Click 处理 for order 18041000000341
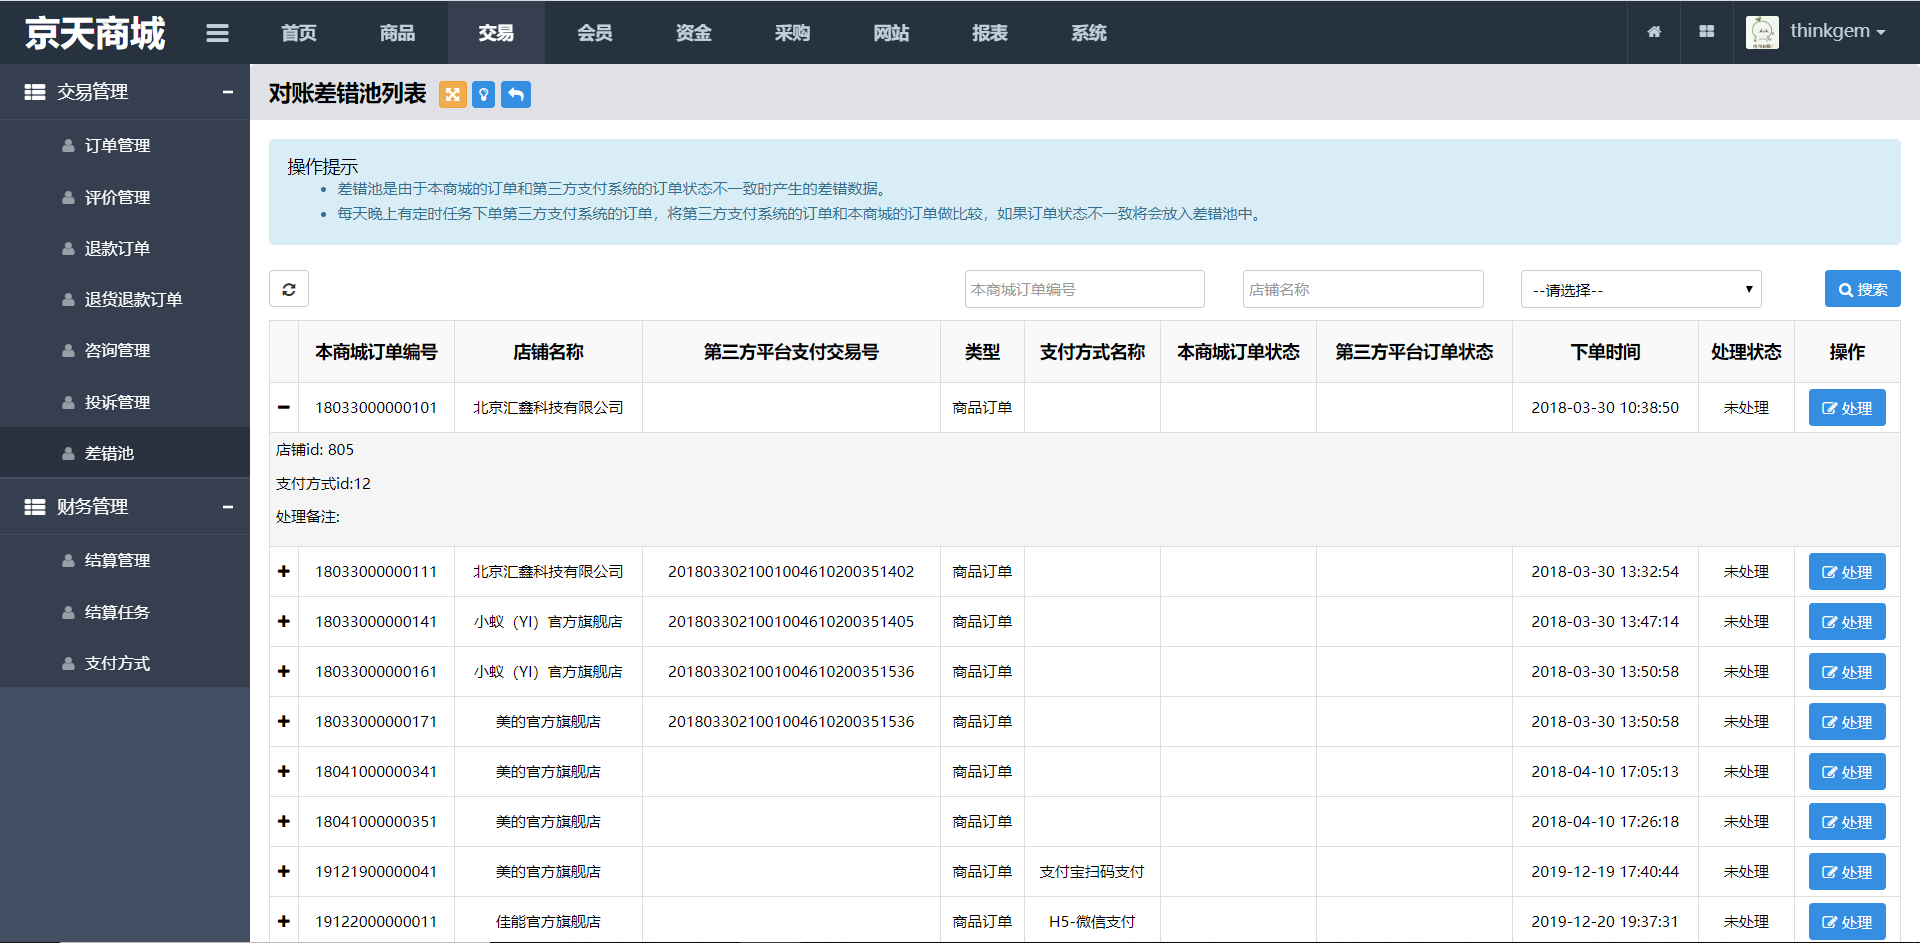 [1847, 772]
